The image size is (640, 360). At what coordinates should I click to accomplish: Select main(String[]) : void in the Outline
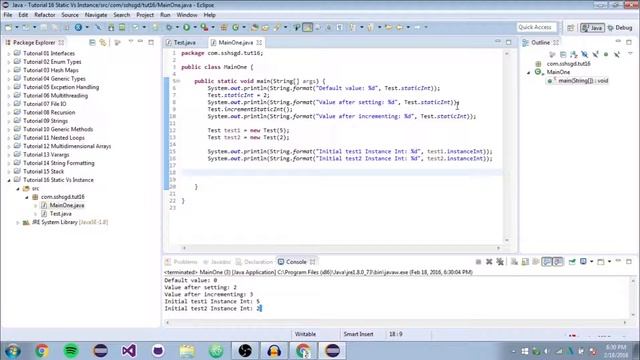(x=583, y=81)
